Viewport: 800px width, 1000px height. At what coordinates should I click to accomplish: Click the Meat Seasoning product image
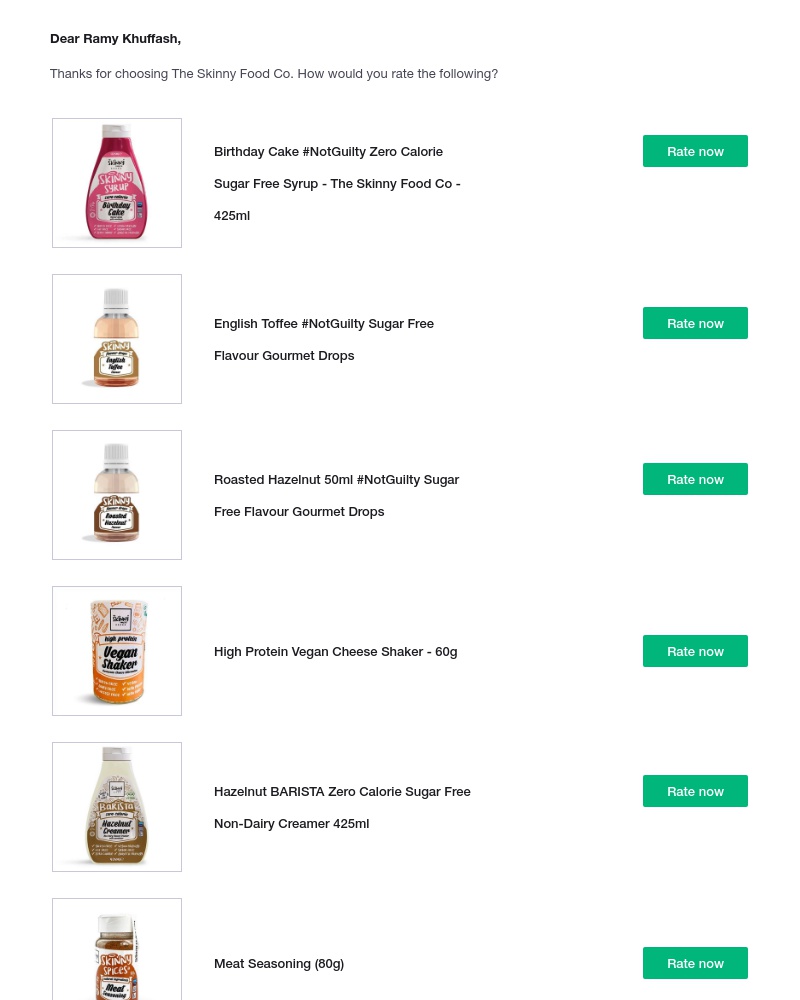[x=117, y=955]
